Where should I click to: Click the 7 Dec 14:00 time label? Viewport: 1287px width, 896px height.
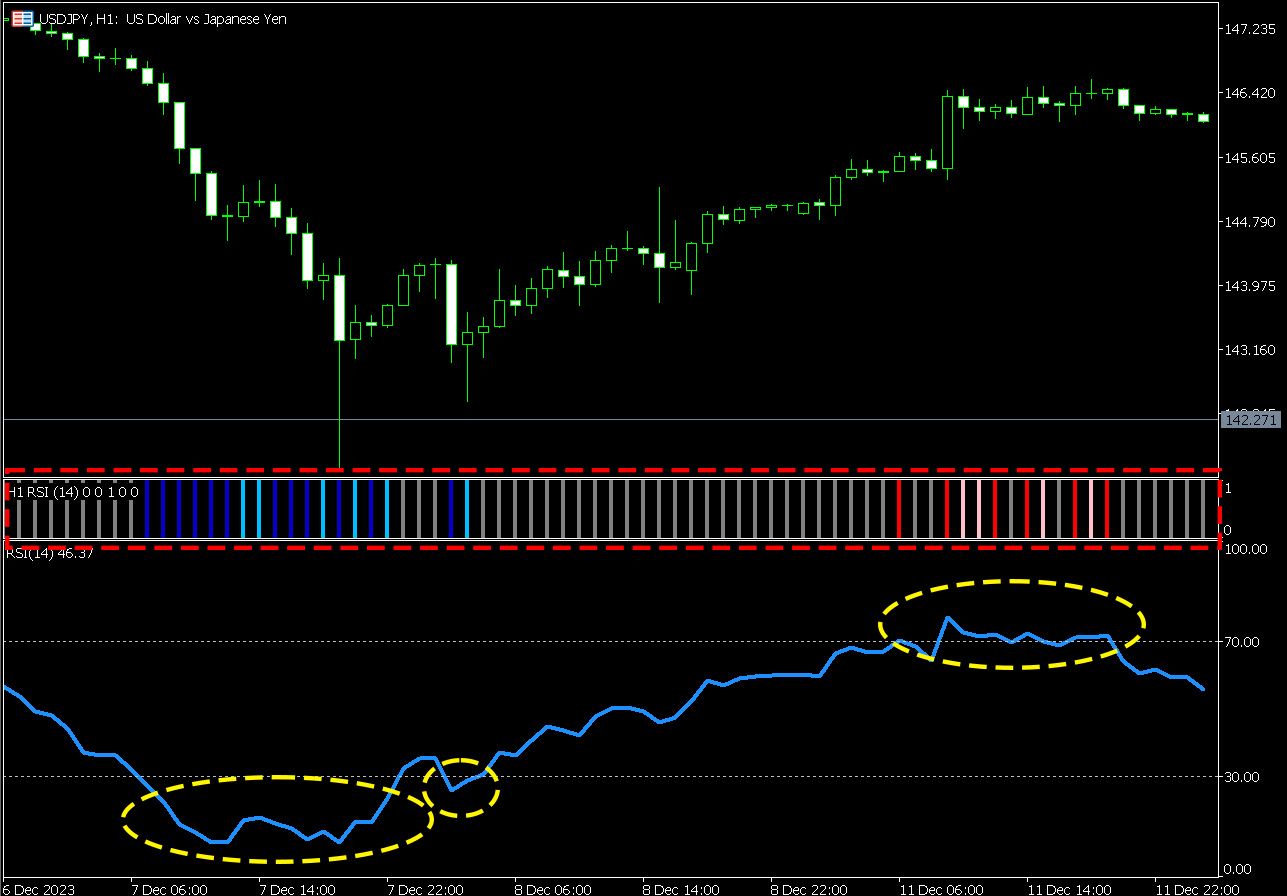(296, 888)
